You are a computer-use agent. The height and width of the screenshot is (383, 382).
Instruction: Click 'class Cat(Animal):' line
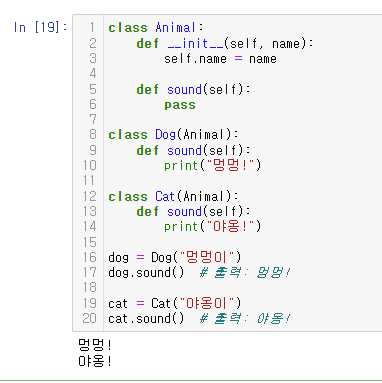click(x=173, y=196)
